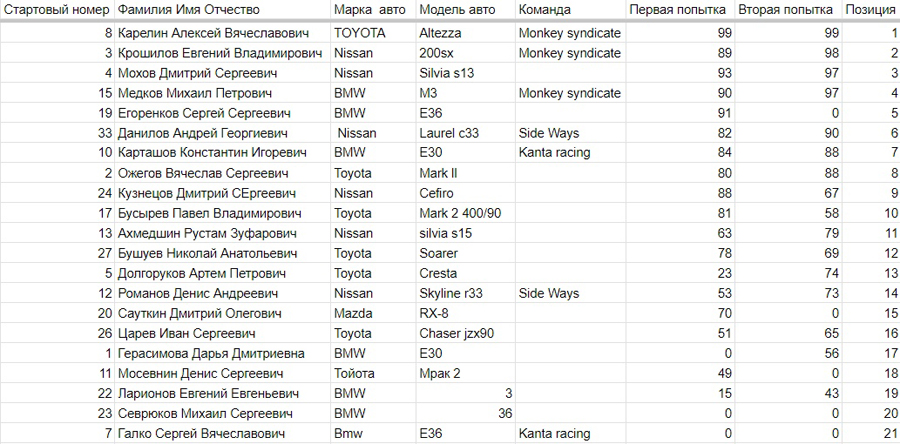
Task: Click the Mark 2 400/90 cell
Action: 466,213
